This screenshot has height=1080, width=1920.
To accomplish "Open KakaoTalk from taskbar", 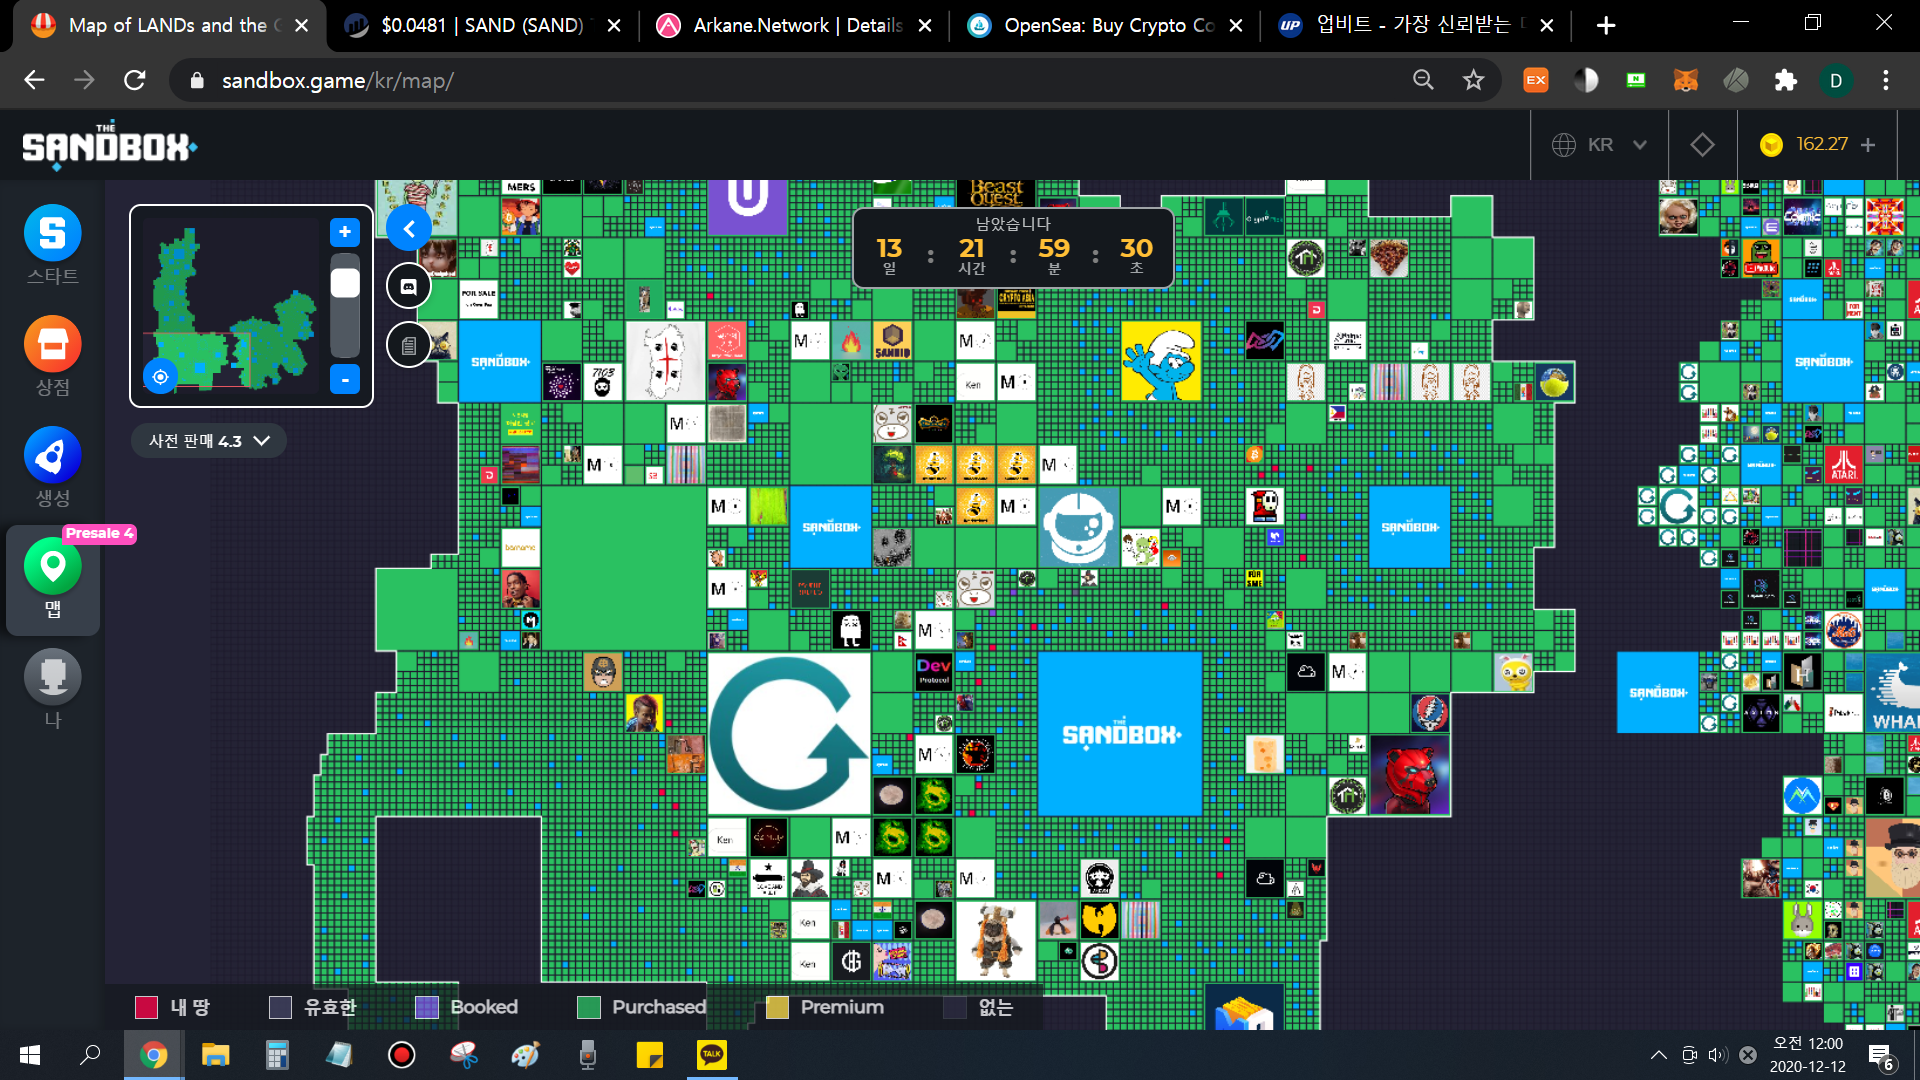I will tap(712, 1055).
